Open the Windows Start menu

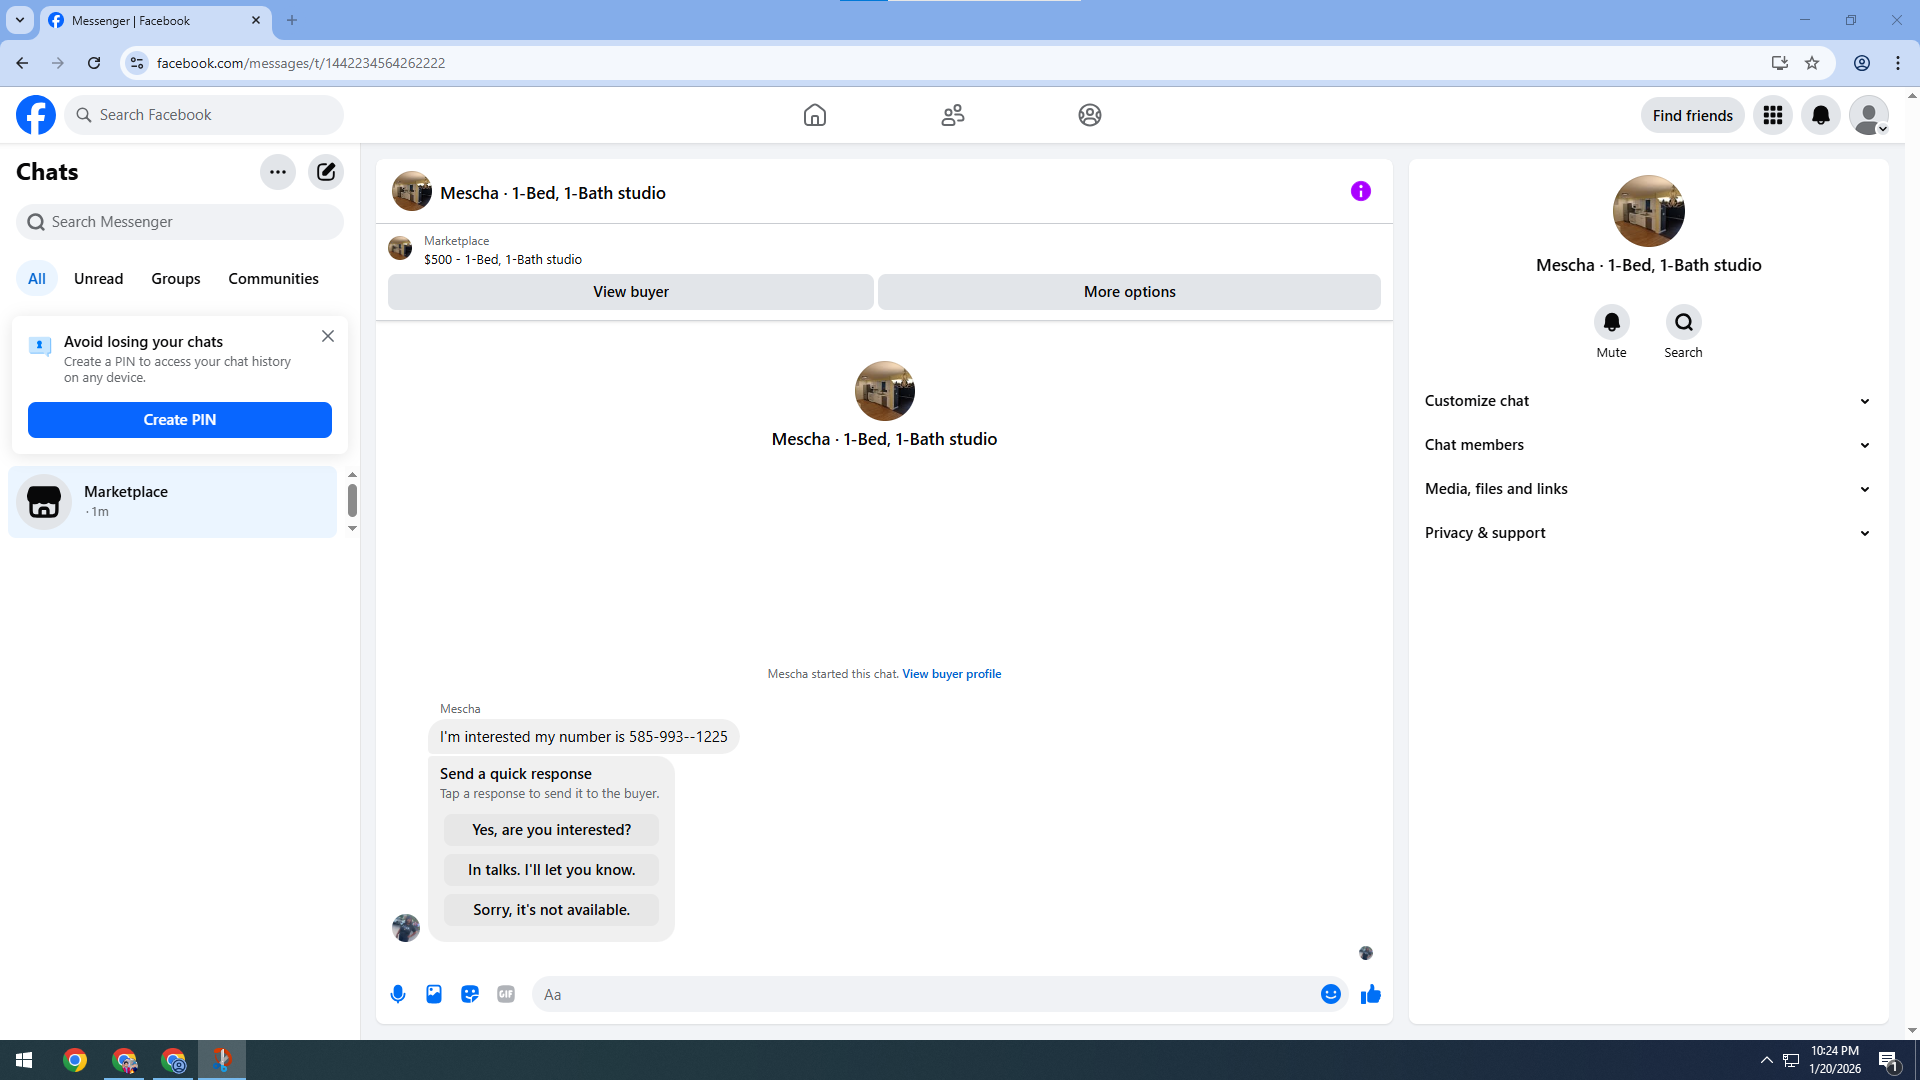click(x=24, y=1060)
